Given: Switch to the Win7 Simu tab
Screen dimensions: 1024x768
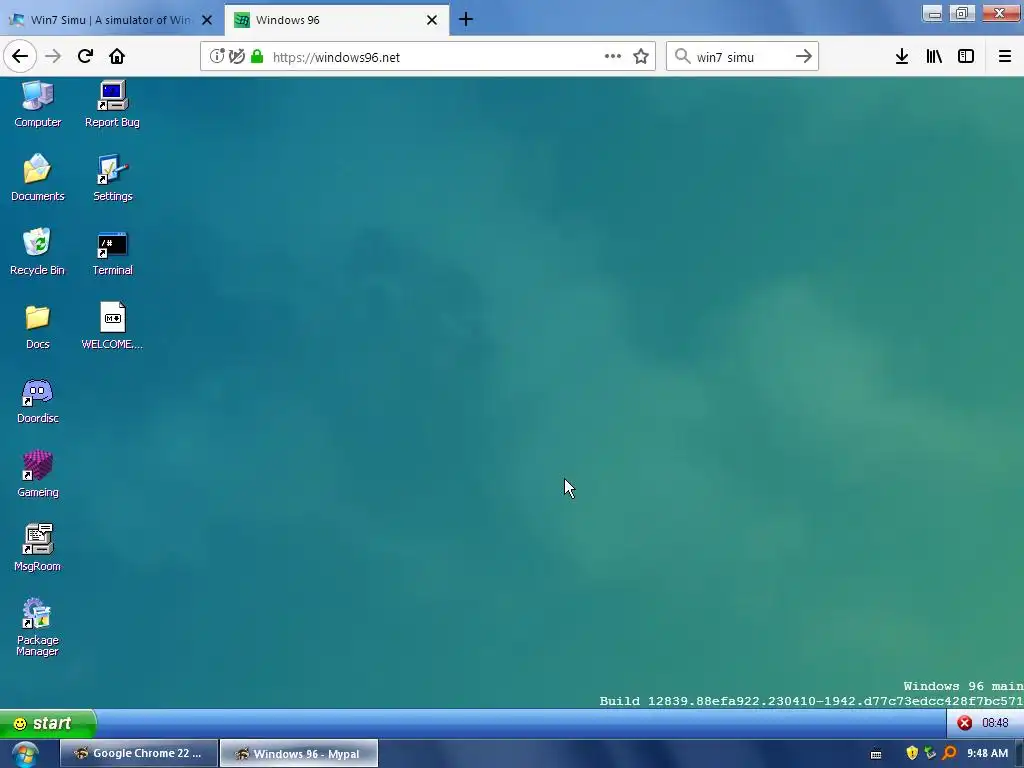Looking at the screenshot, I should tap(111, 20).
